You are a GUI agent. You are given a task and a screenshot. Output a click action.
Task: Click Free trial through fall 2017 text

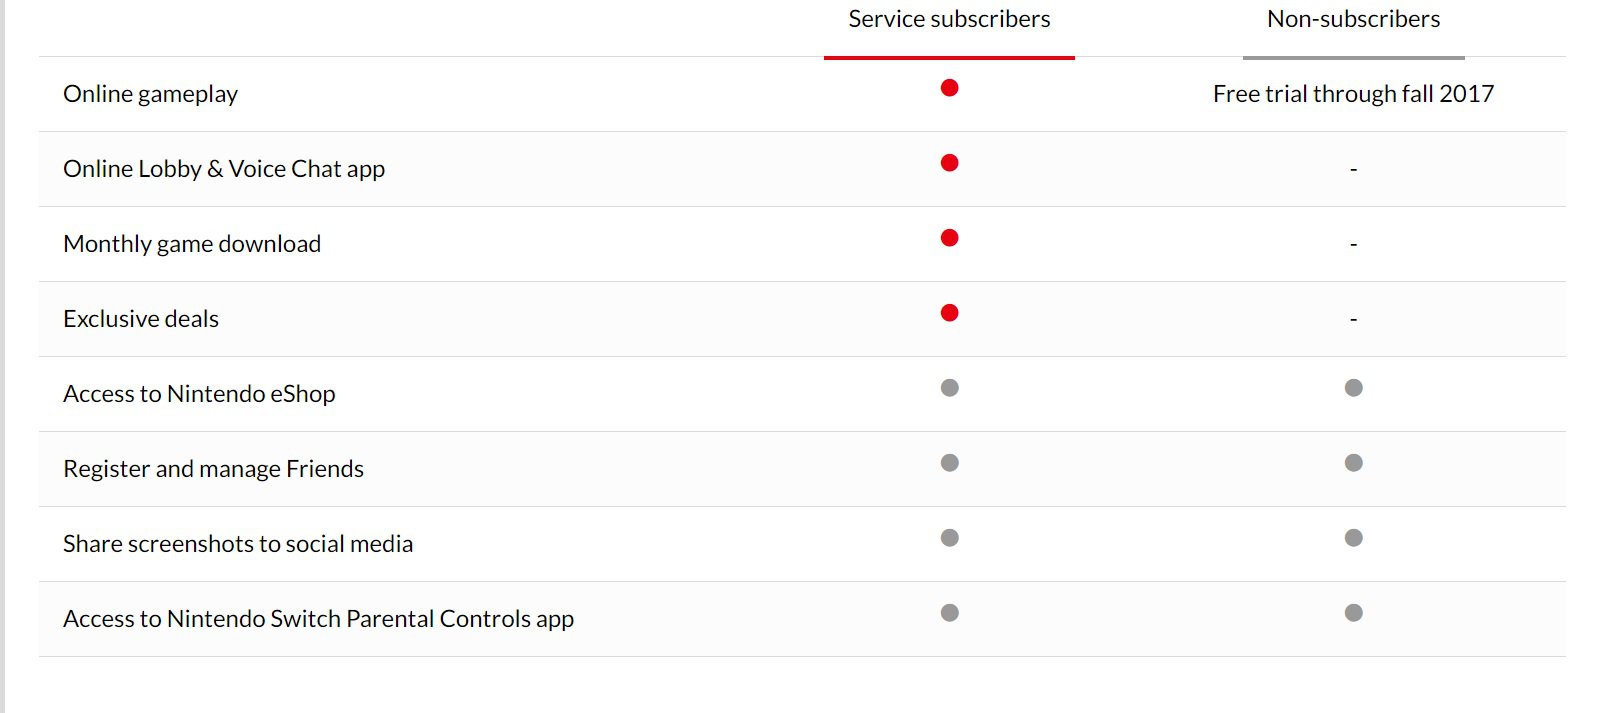click(1354, 94)
